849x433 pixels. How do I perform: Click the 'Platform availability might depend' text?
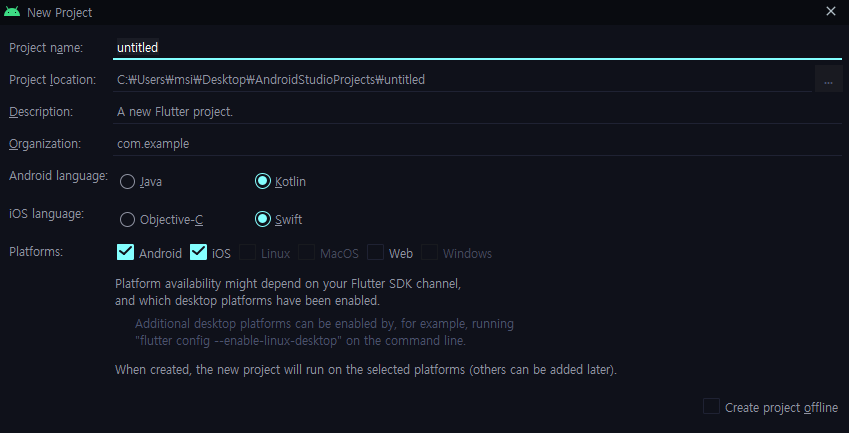point(288,284)
